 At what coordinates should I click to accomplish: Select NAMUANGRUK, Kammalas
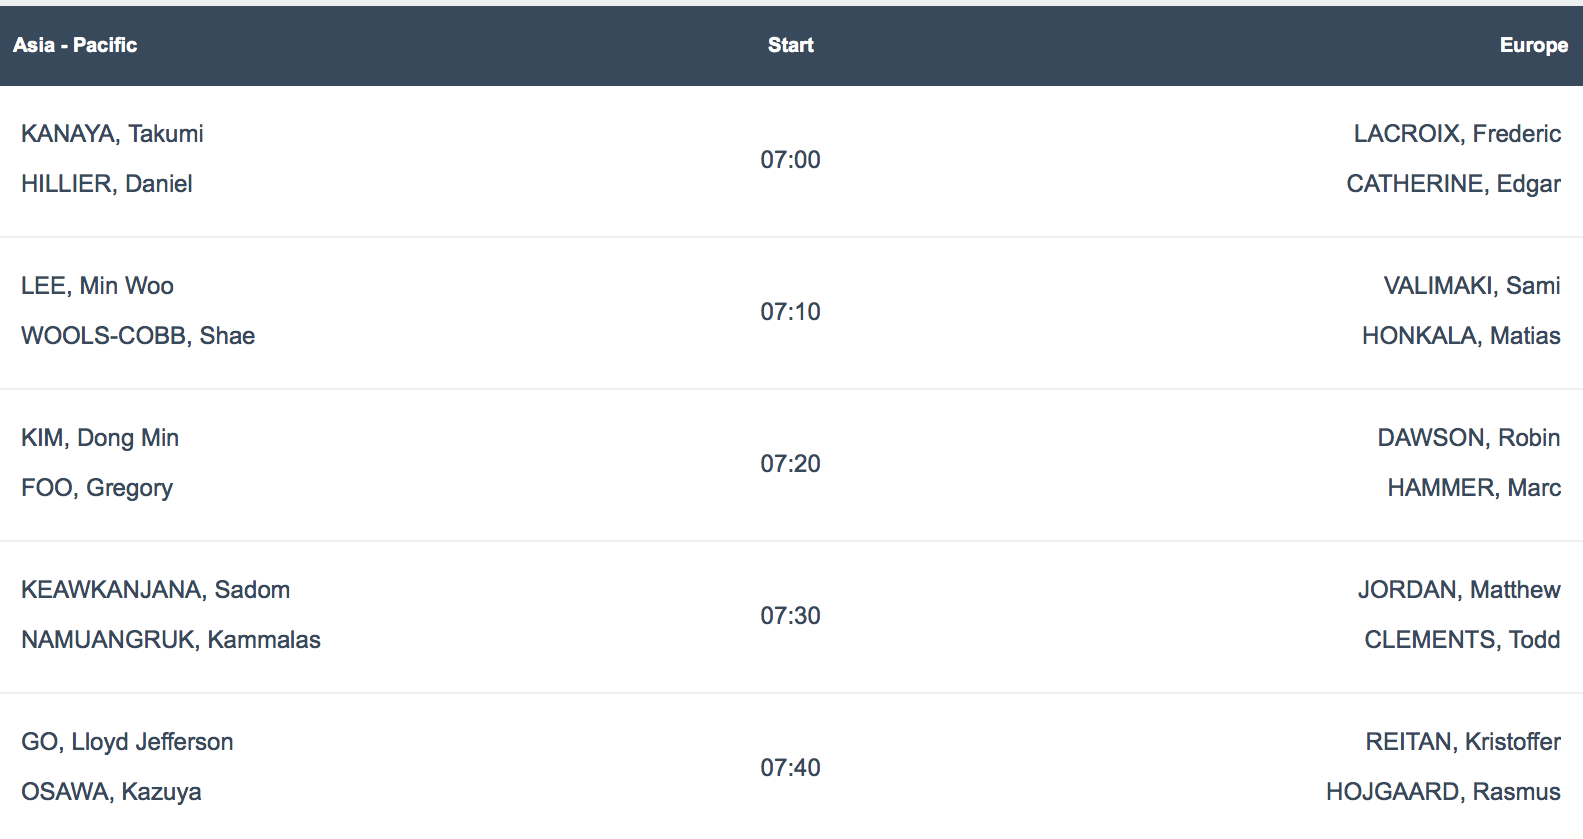point(171,640)
